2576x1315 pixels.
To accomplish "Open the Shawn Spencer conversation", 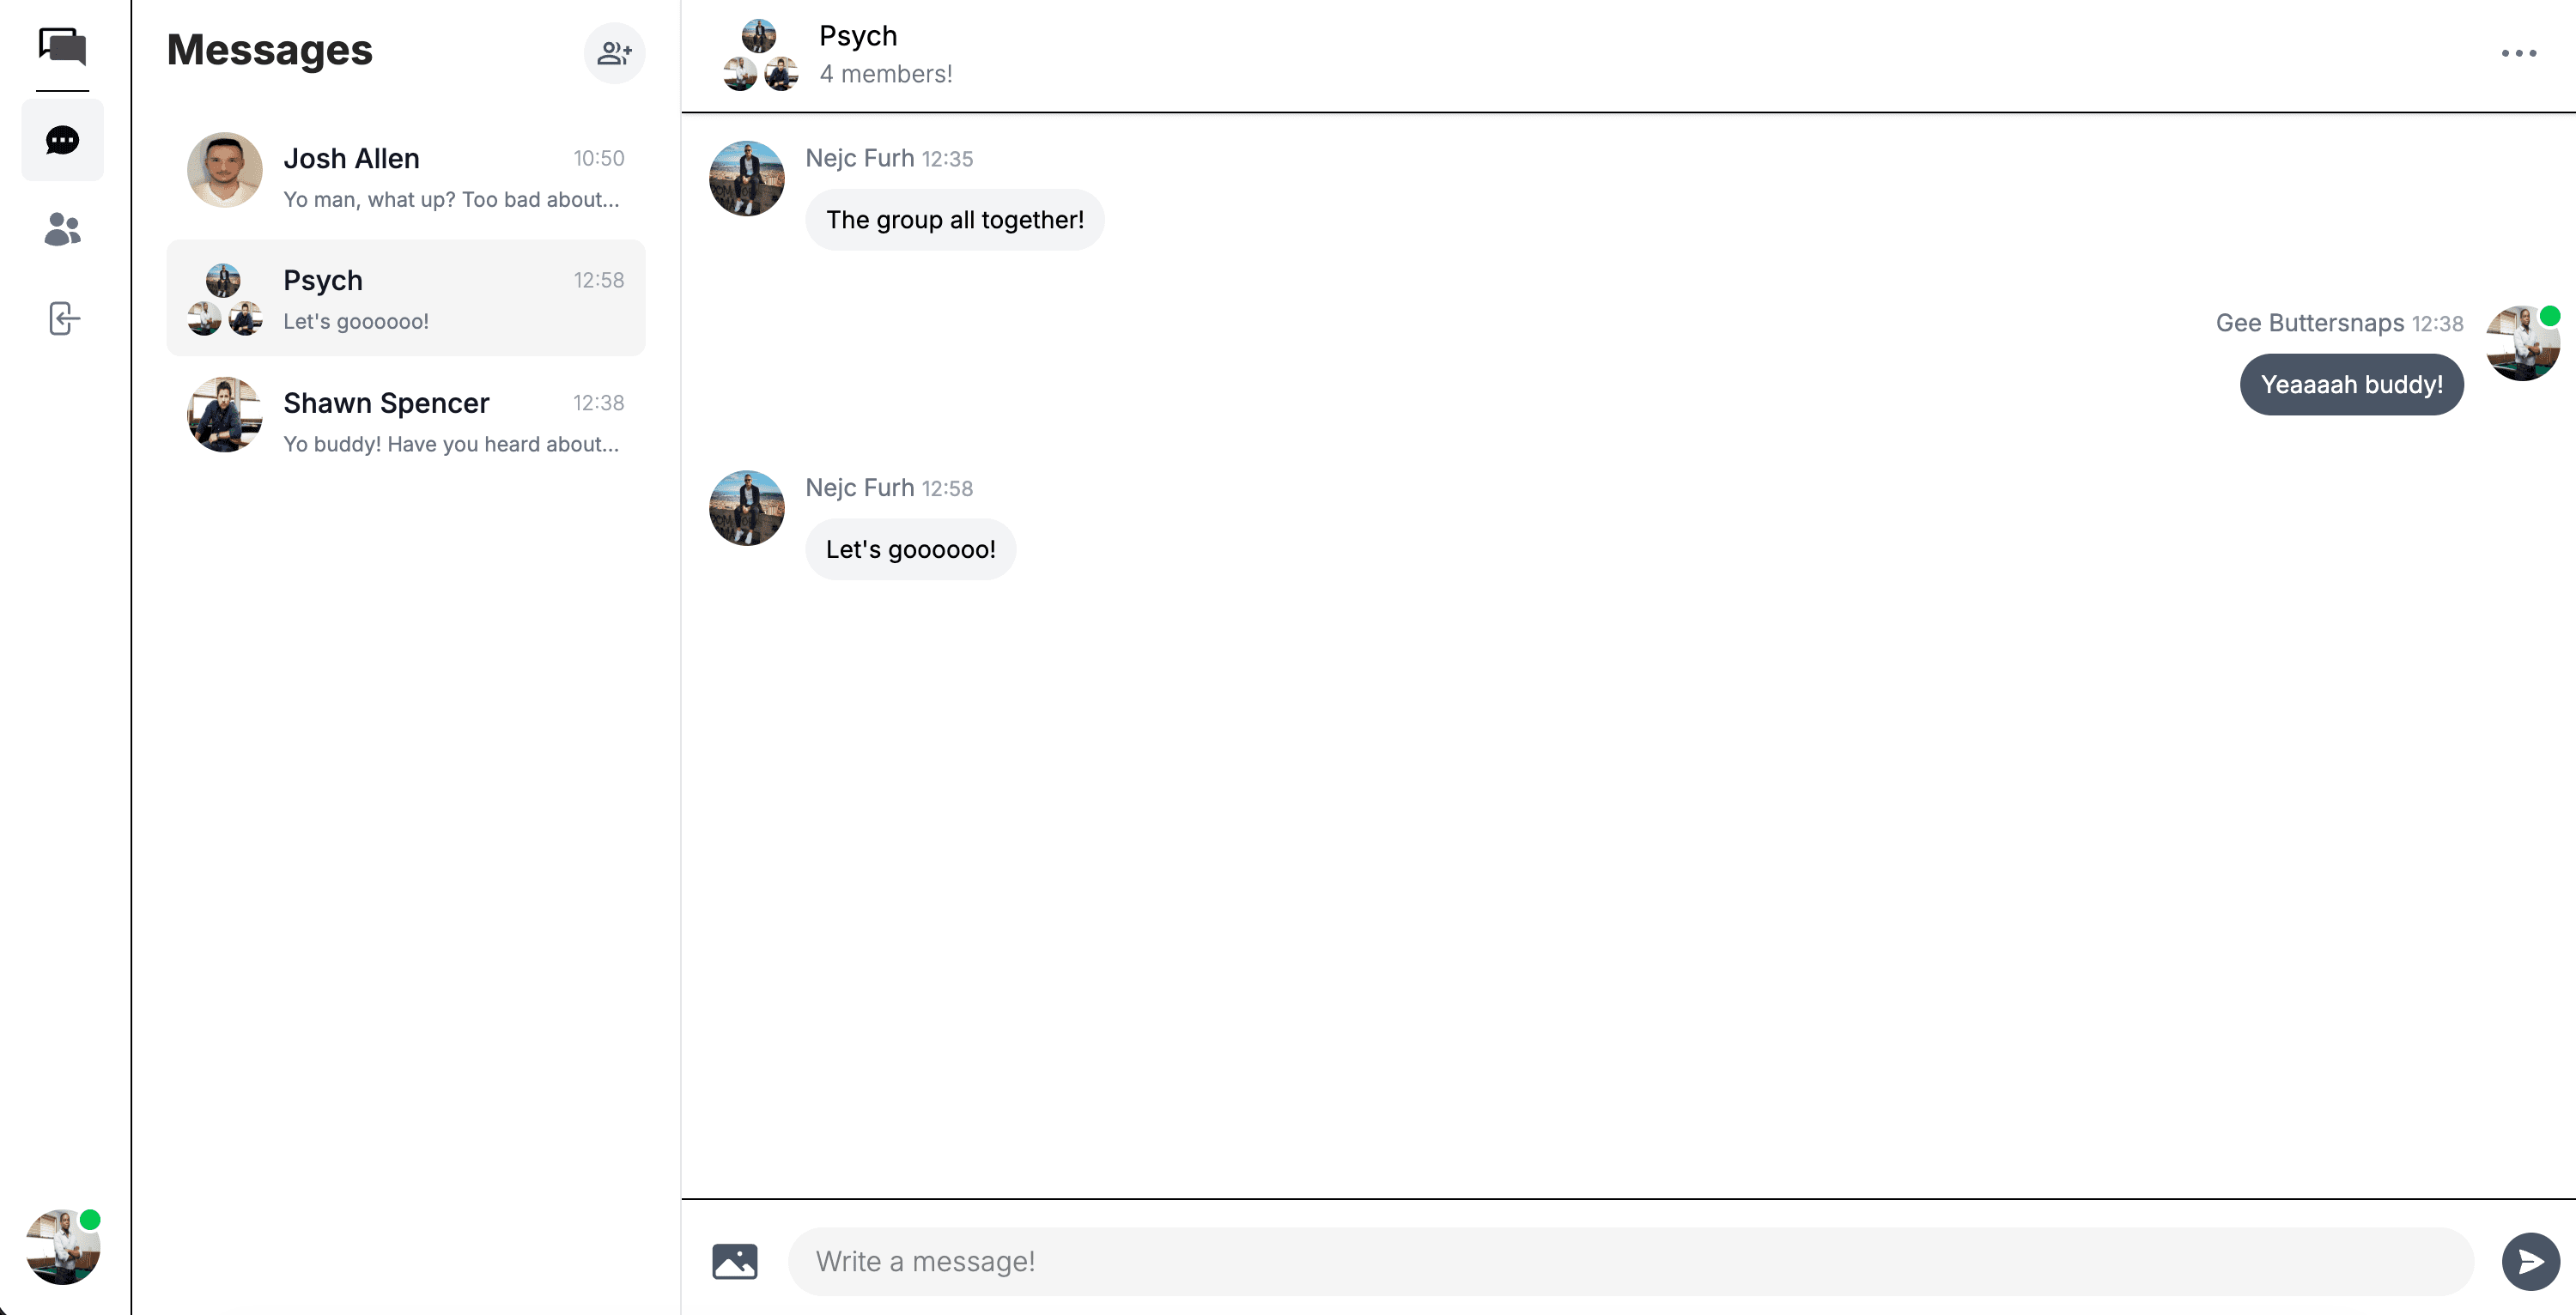I will click(406, 420).
